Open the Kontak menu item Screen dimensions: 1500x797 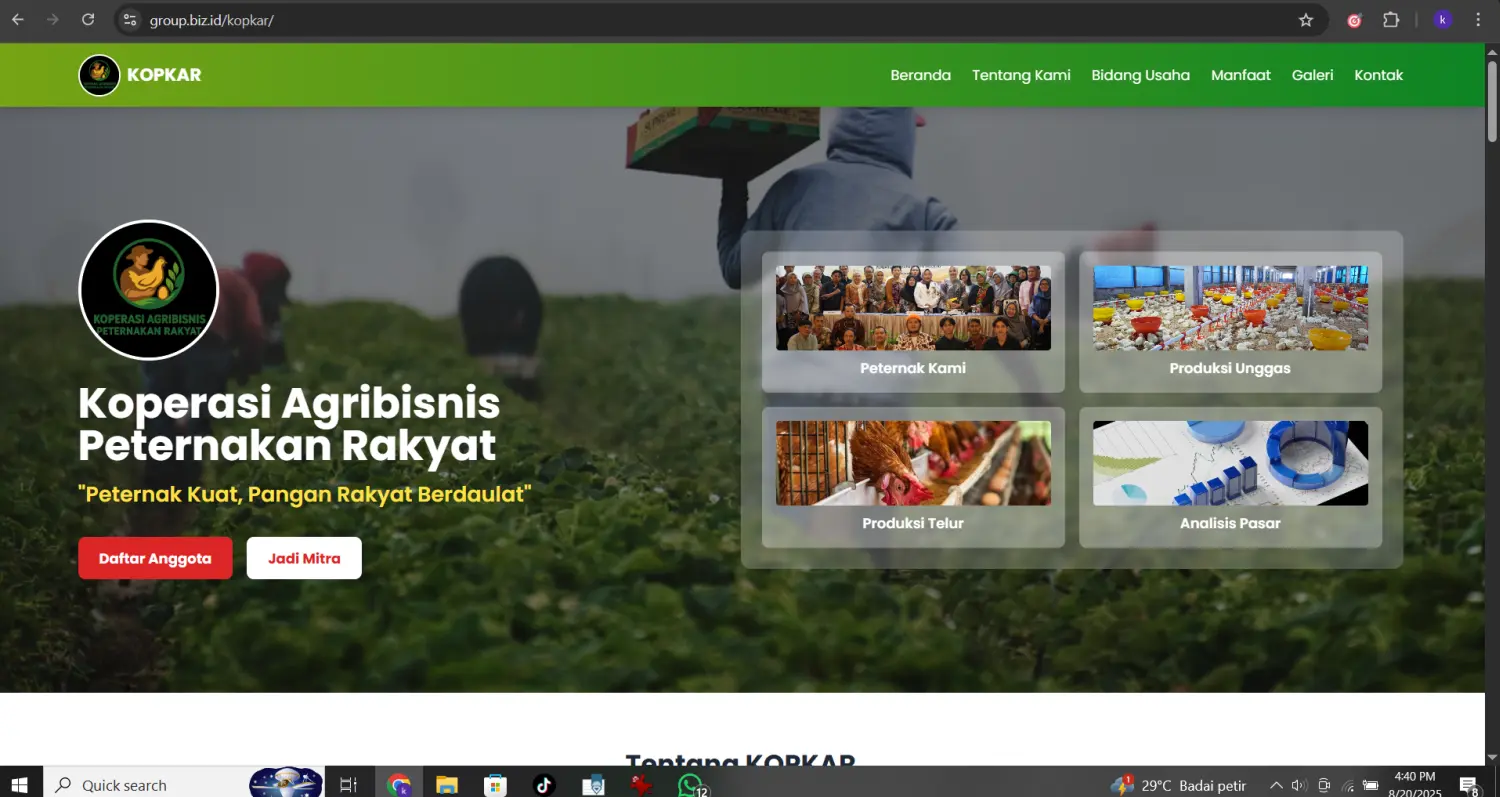1378,74
